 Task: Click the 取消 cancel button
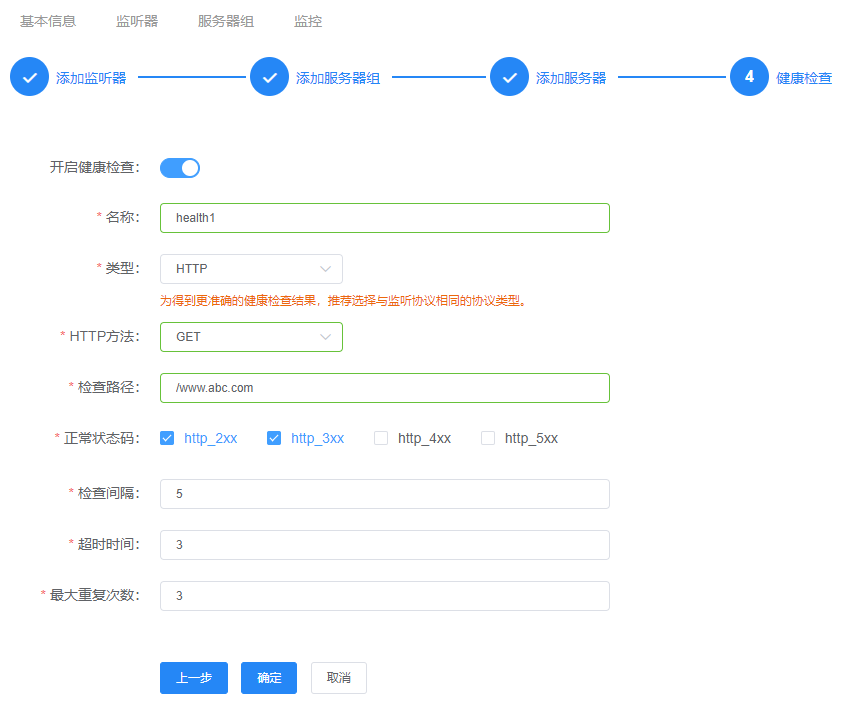click(x=339, y=678)
